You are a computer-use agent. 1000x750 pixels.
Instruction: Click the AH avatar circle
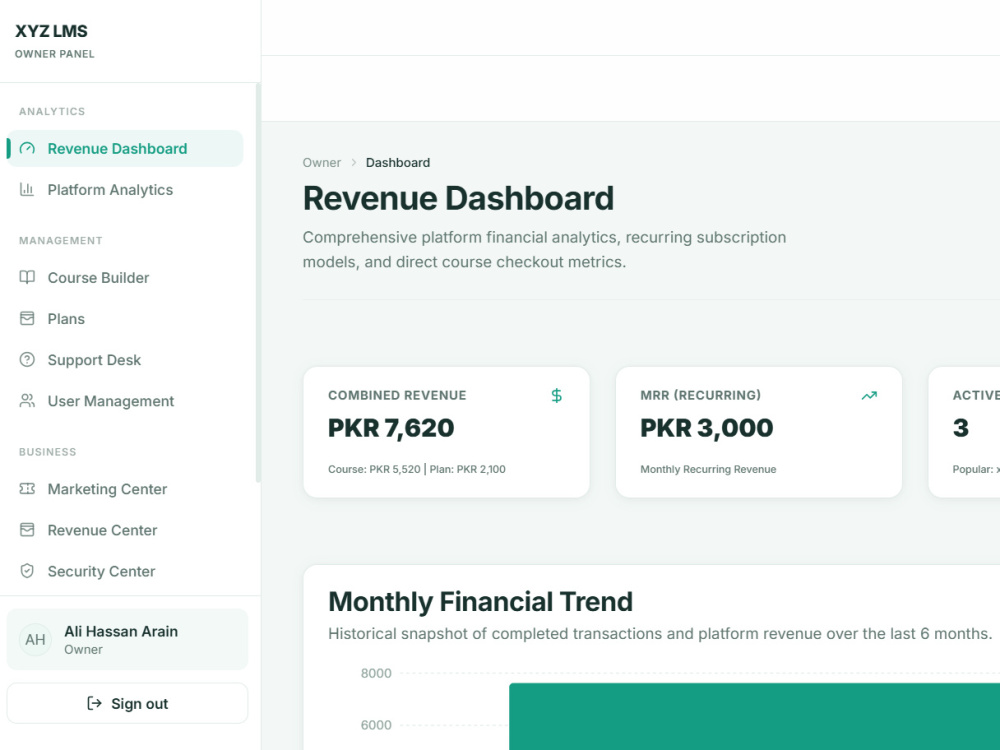tap(35, 640)
